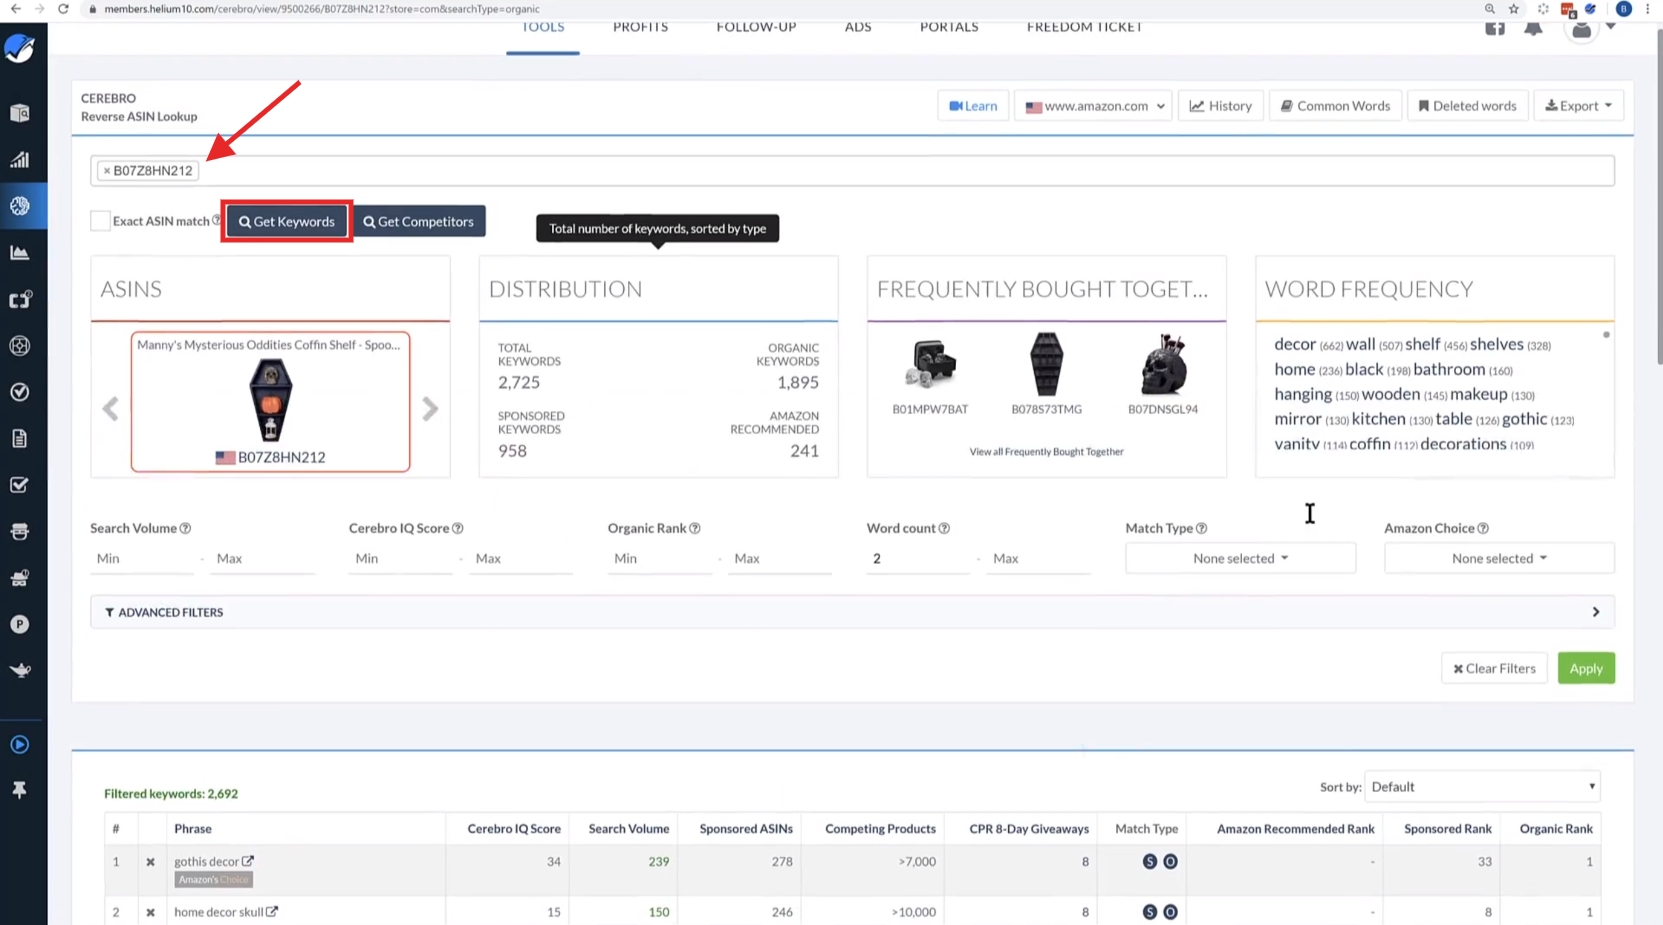Open Common Words
1663x925 pixels.
coord(1335,106)
